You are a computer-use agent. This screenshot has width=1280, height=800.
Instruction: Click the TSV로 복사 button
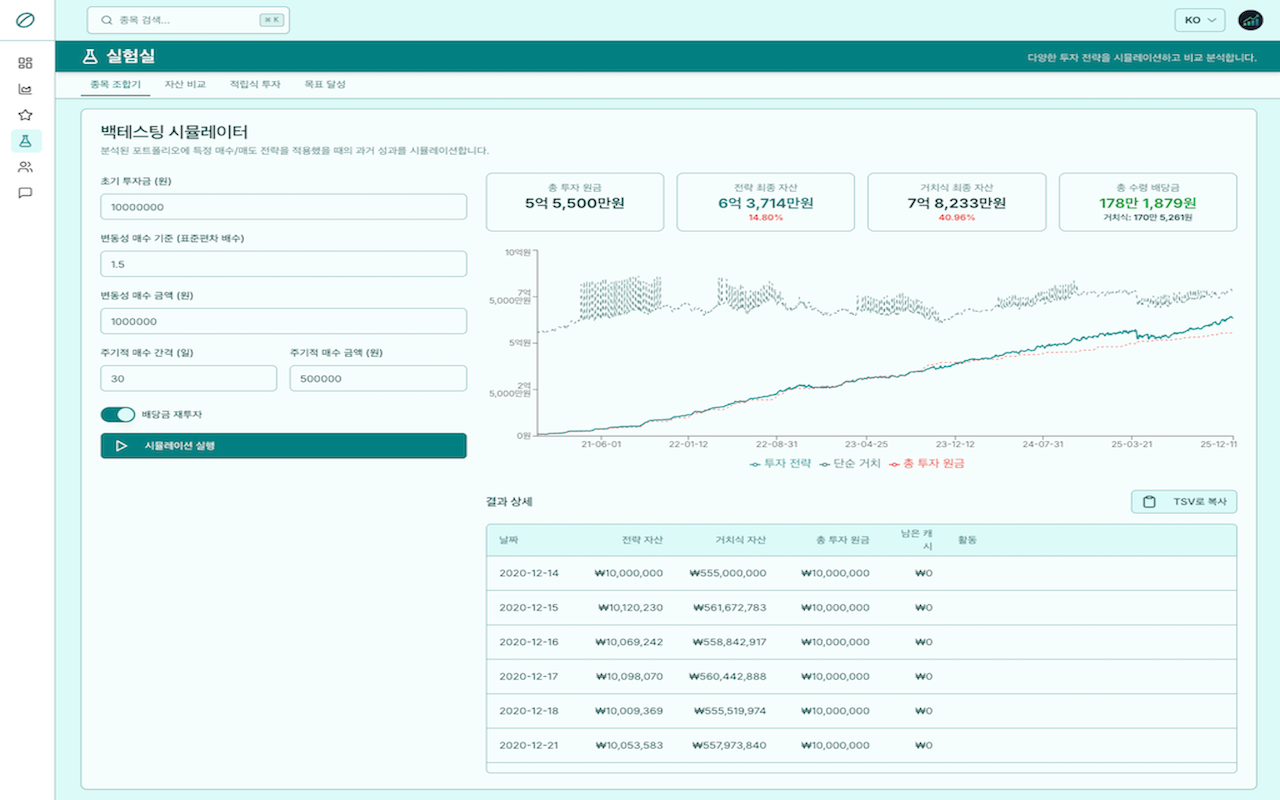pos(1184,502)
